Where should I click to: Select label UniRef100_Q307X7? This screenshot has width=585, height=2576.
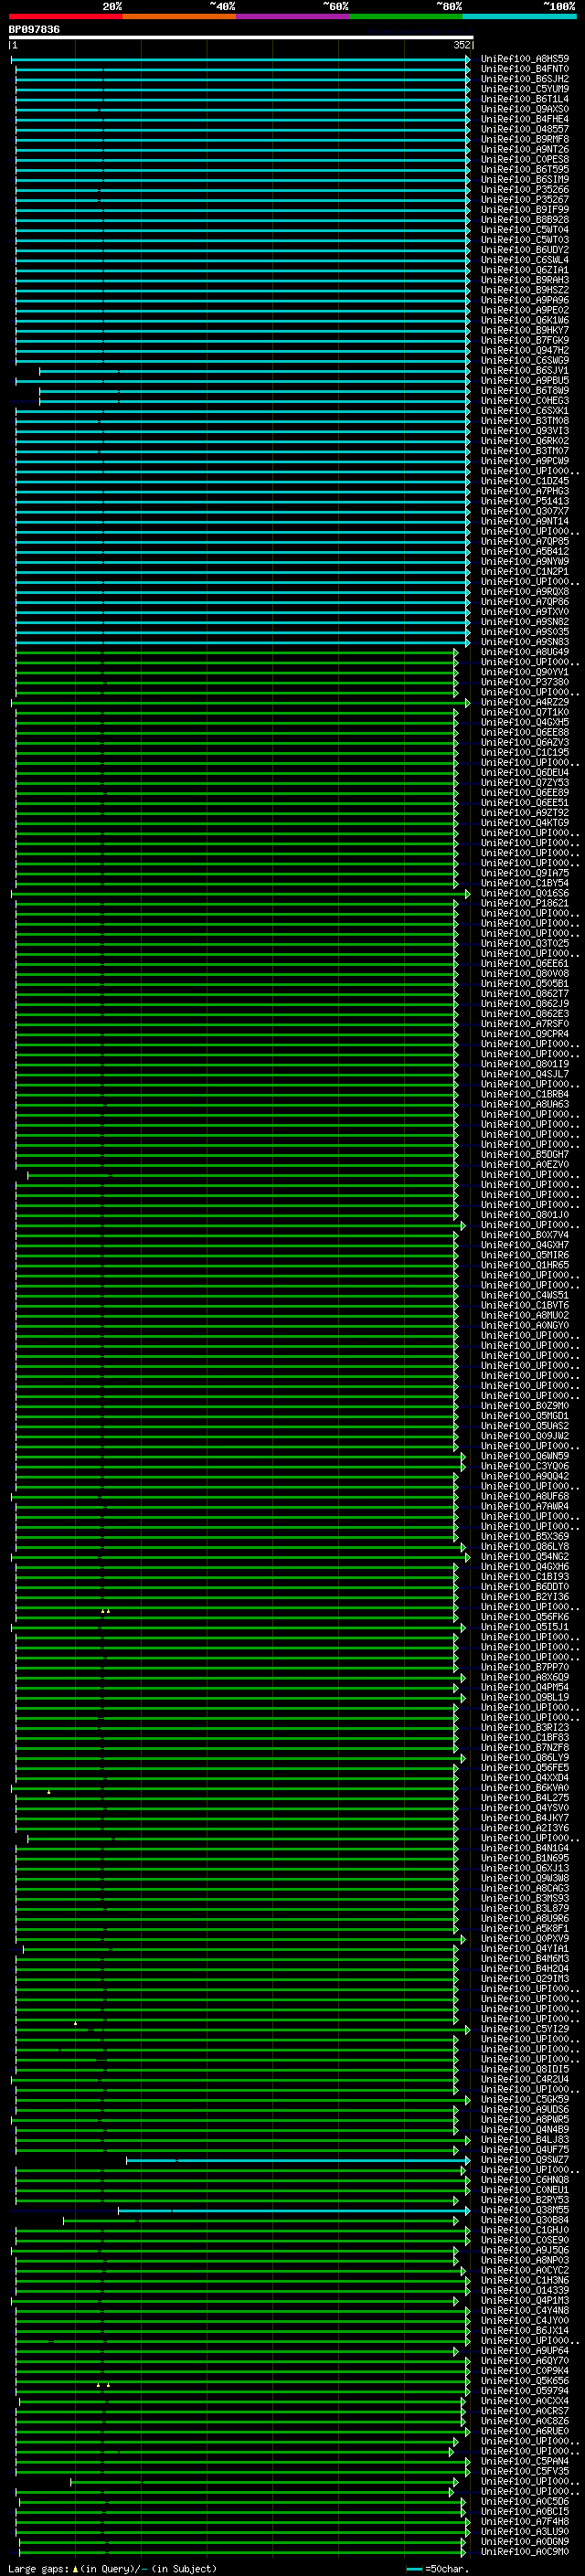click(x=525, y=511)
